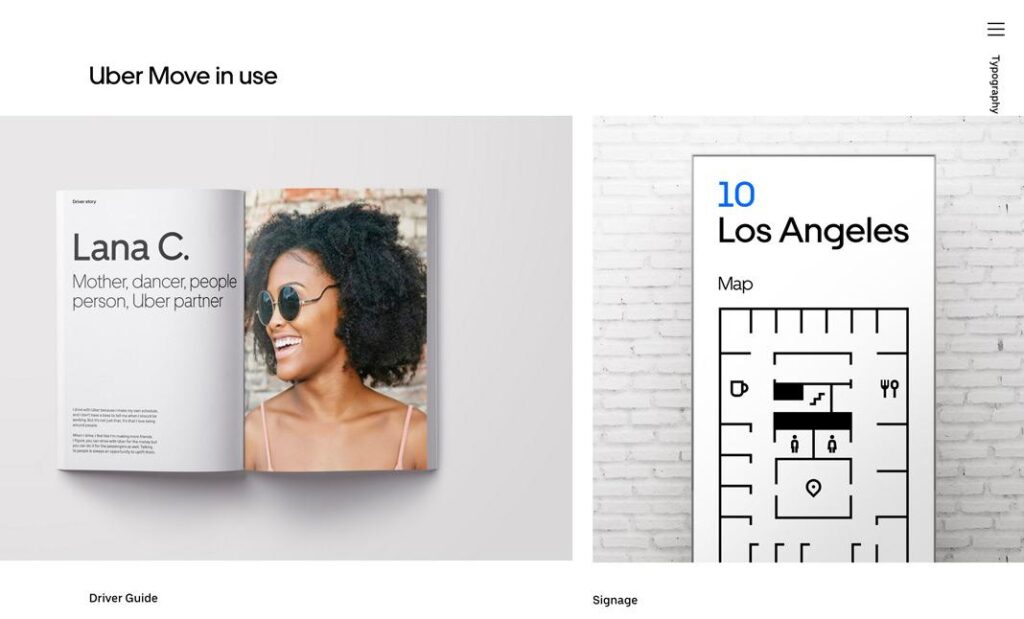Click the Map label on signage

coord(735,284)
